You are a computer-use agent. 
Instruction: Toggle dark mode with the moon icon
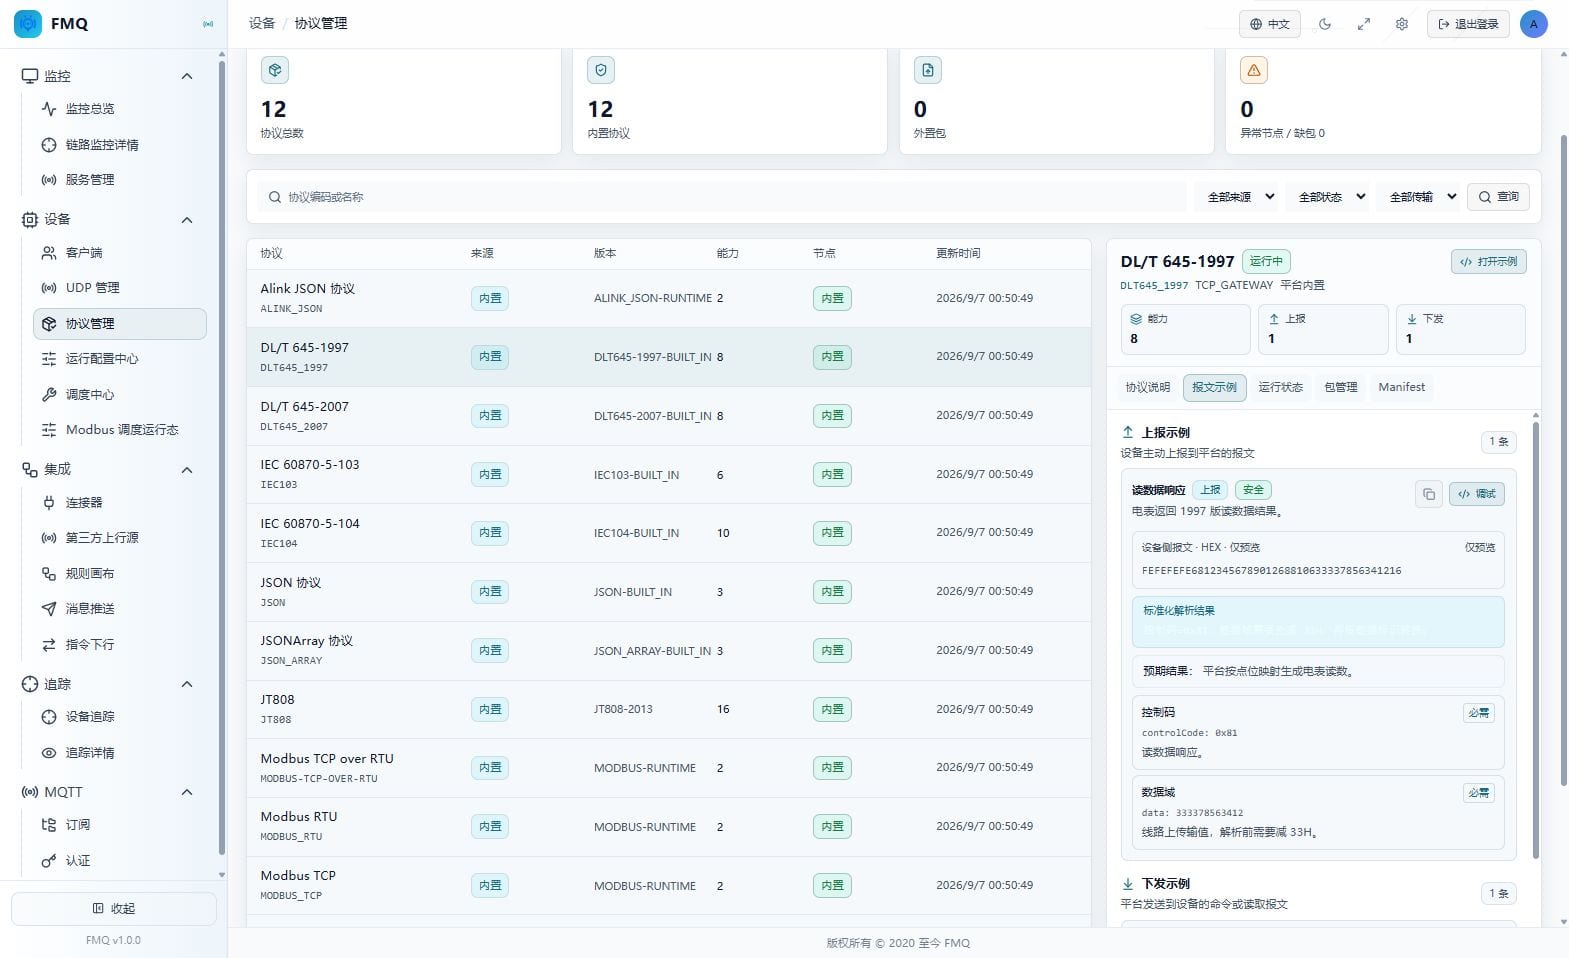[x=1325, y=24]
